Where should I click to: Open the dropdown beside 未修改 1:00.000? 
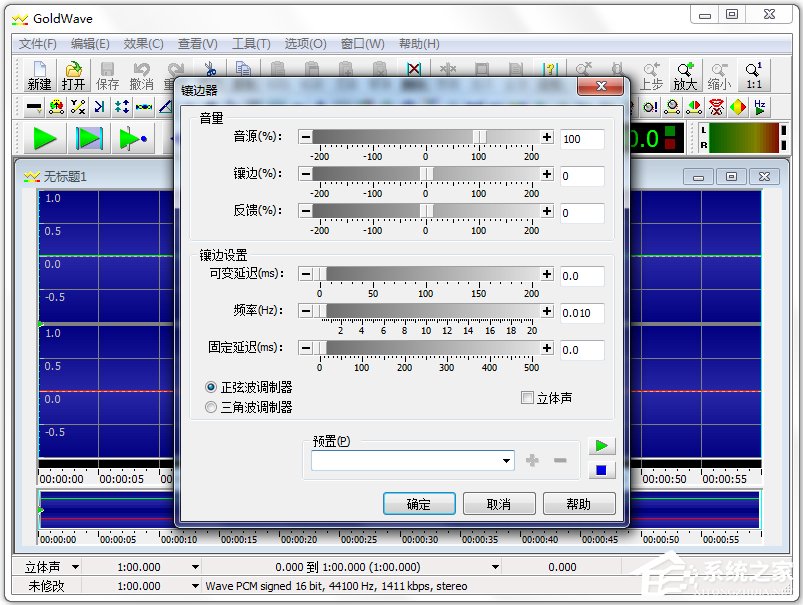point(195,586)
